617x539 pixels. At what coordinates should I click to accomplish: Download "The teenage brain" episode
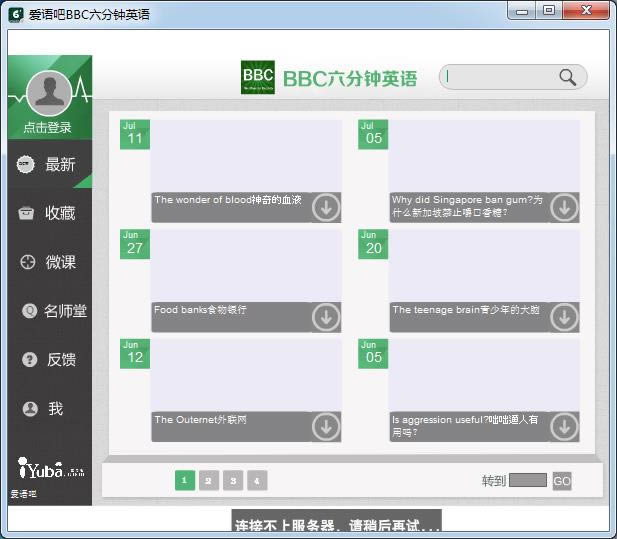[564, 317]
